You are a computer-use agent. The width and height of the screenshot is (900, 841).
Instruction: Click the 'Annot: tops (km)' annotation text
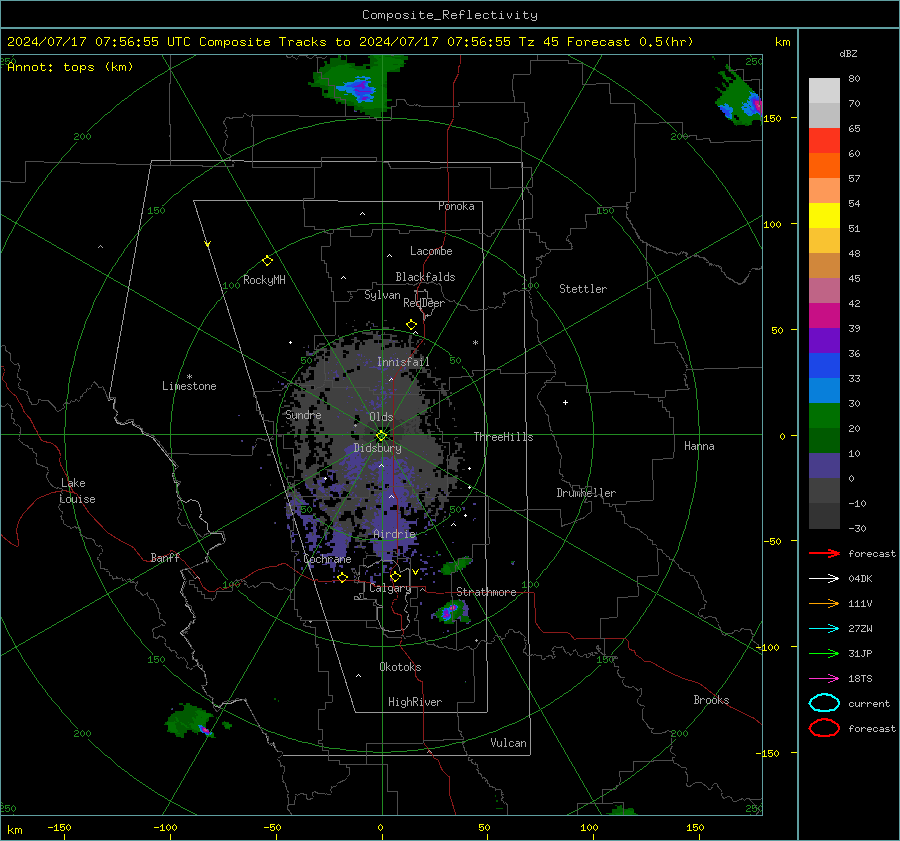[x=70, y=67]
